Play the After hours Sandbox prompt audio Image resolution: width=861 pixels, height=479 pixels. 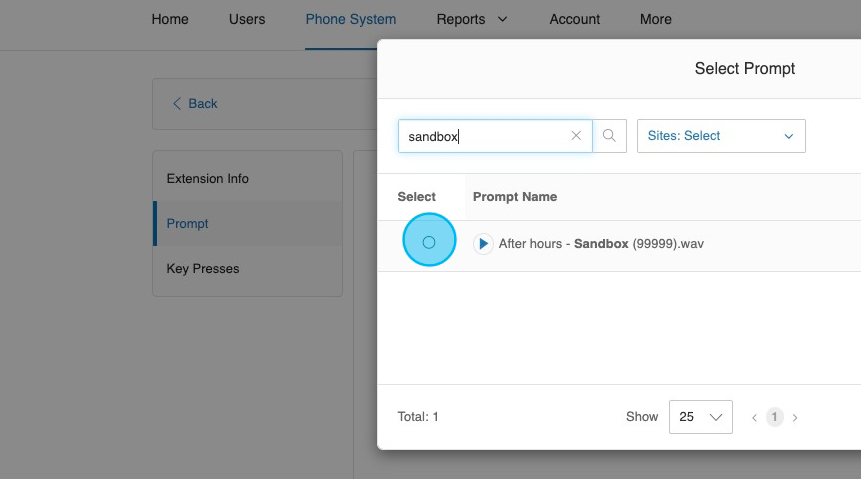483,243
